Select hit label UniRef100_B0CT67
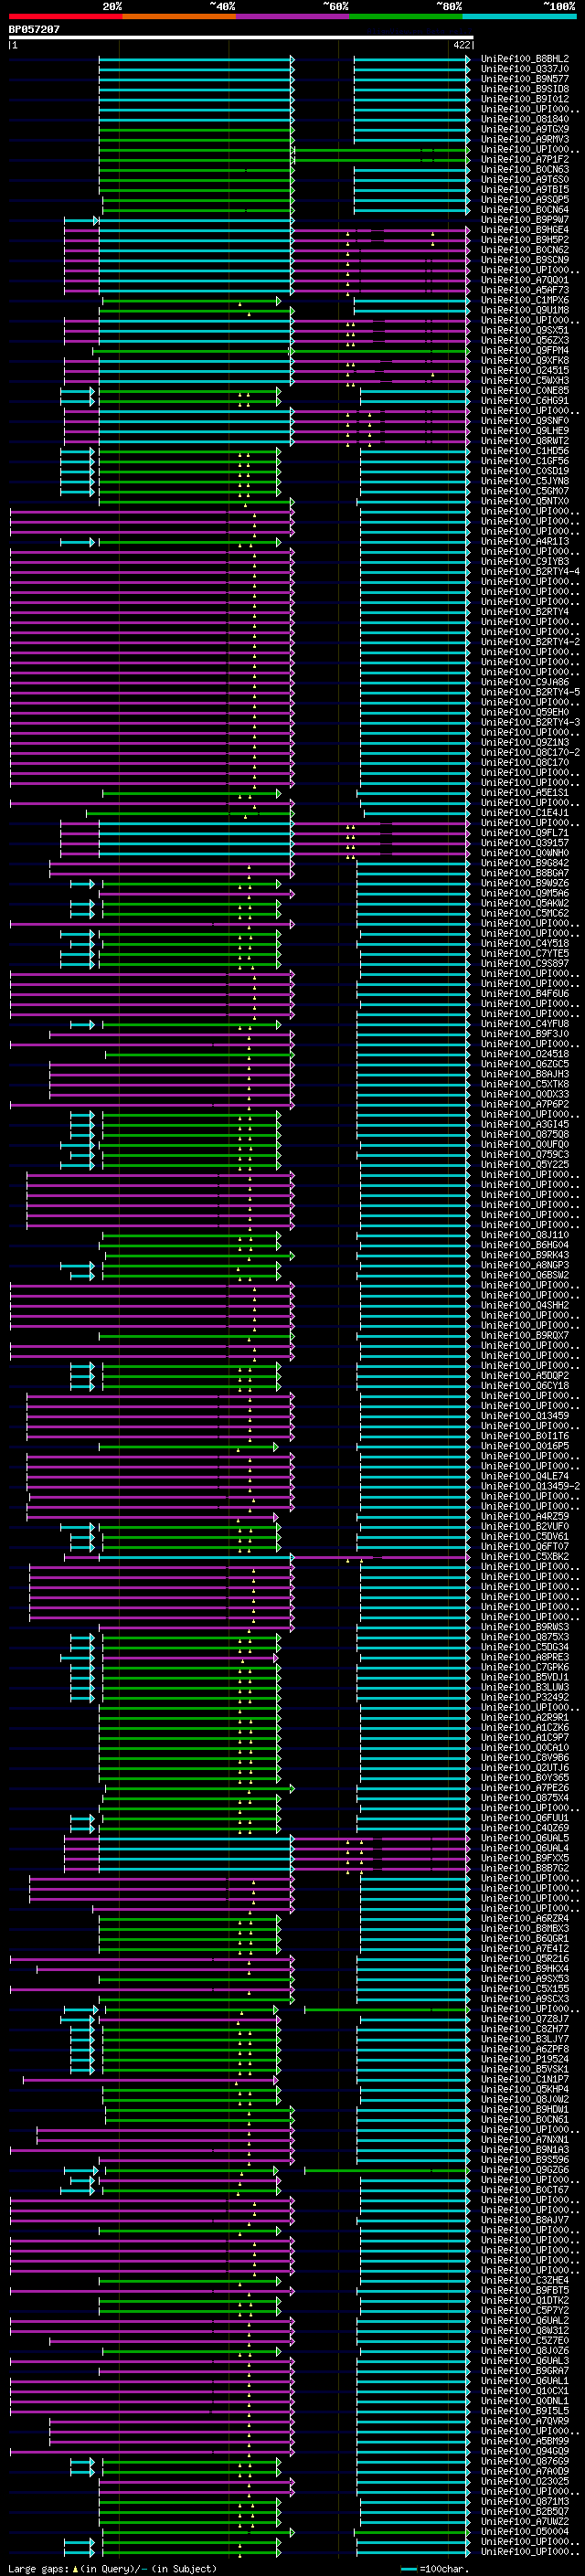Image resolution: width=585 pixels, height=2576 pixels. 525,2189
